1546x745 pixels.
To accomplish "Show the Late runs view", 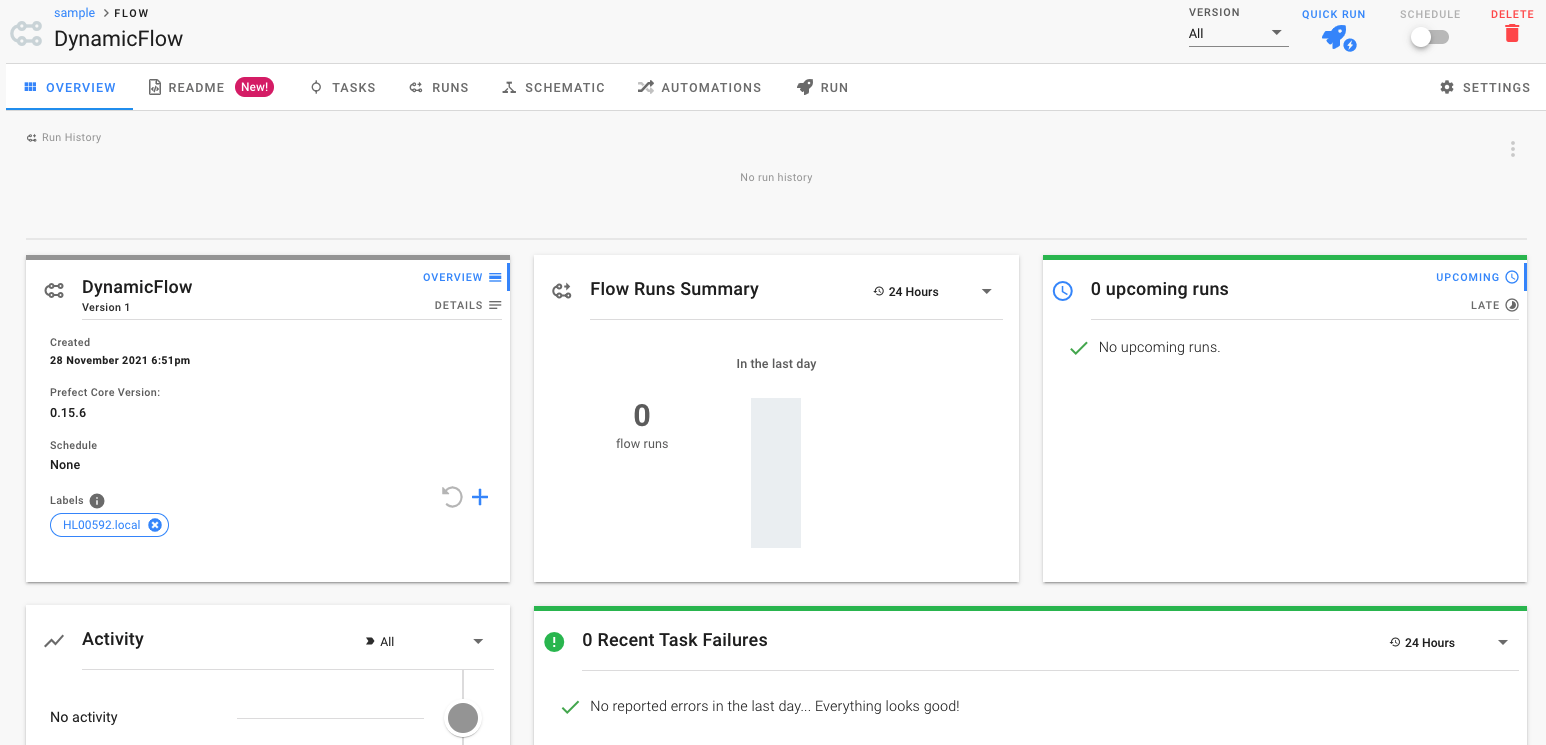I will coord(1494,305).
